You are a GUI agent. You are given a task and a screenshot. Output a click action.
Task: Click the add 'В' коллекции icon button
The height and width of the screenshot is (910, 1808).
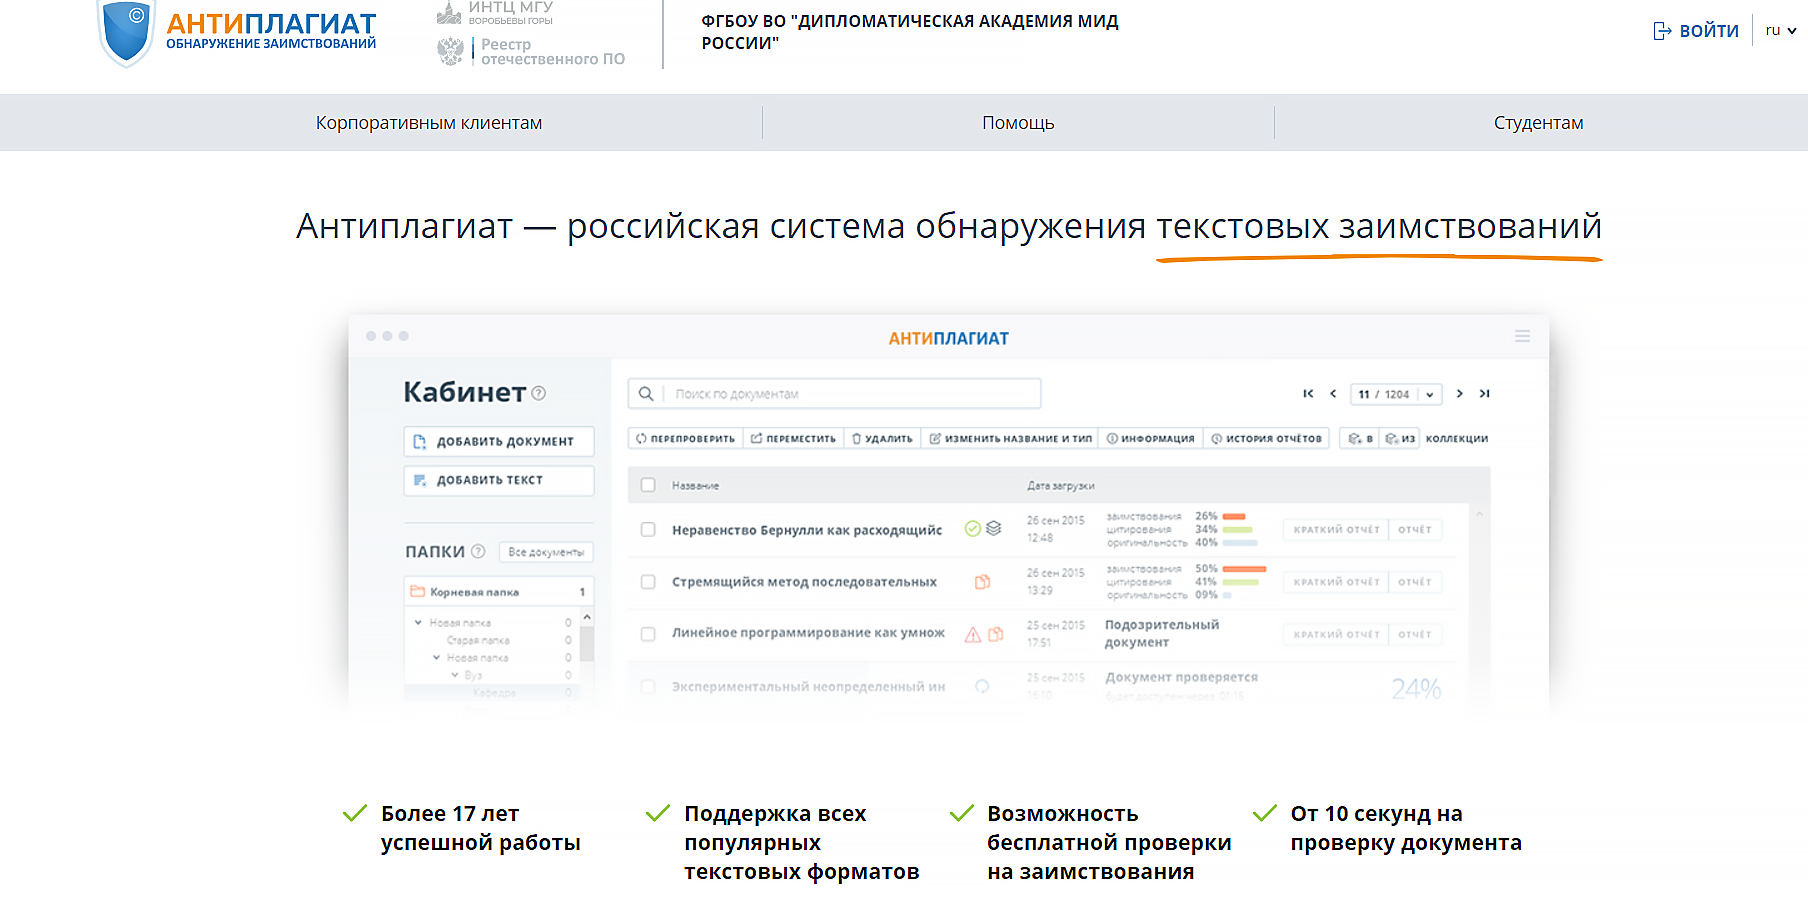tap(1360, 438)
